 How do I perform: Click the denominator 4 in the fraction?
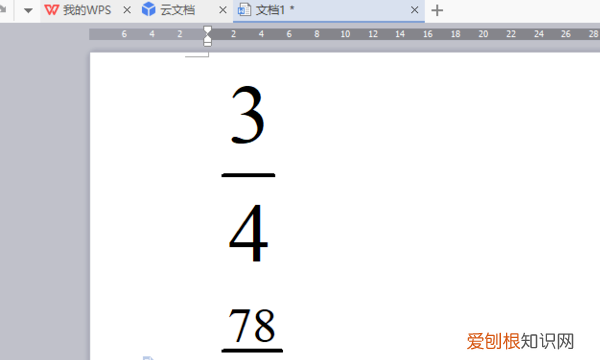click(x=248, y=233)
